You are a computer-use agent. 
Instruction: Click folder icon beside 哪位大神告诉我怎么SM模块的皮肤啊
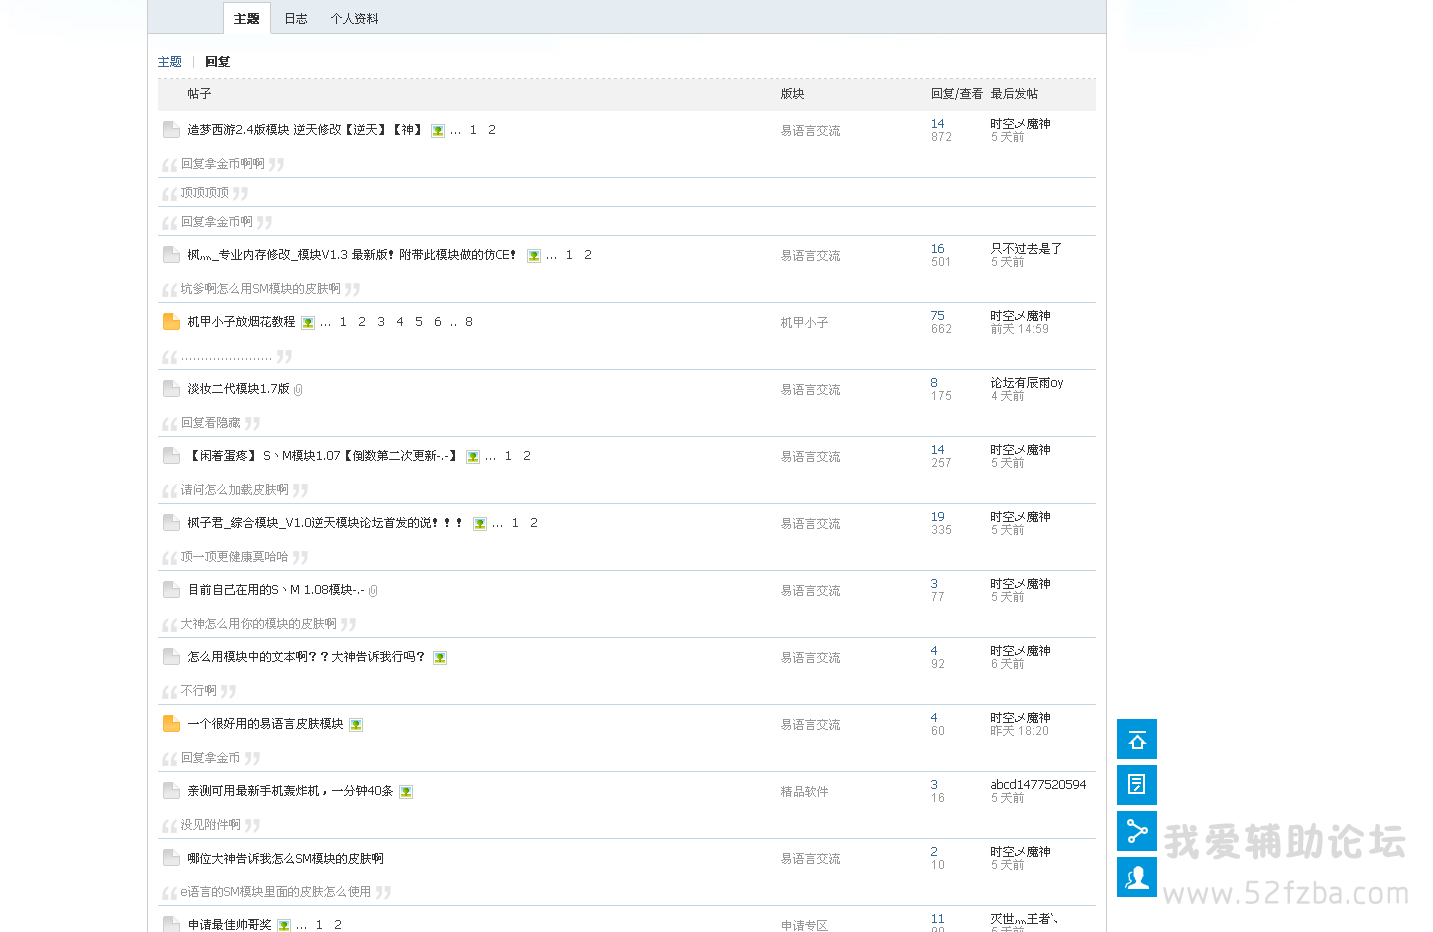coord(171,858)
